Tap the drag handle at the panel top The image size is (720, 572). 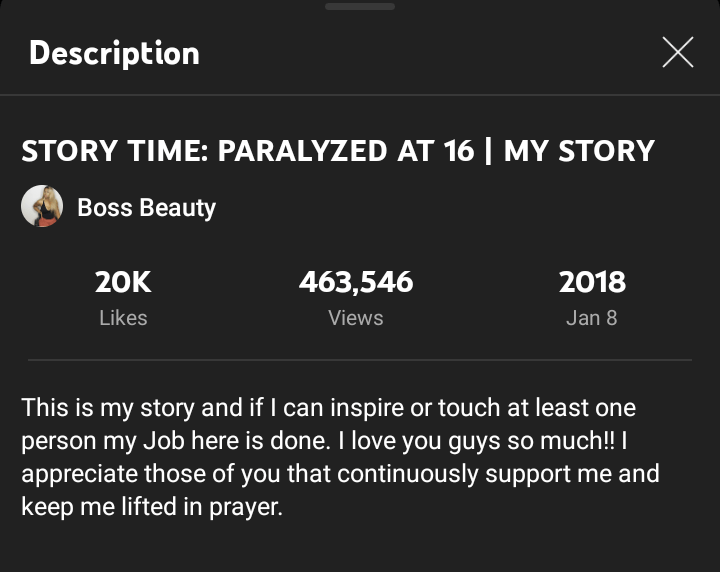pyautogui.click(x=360, y=6)
